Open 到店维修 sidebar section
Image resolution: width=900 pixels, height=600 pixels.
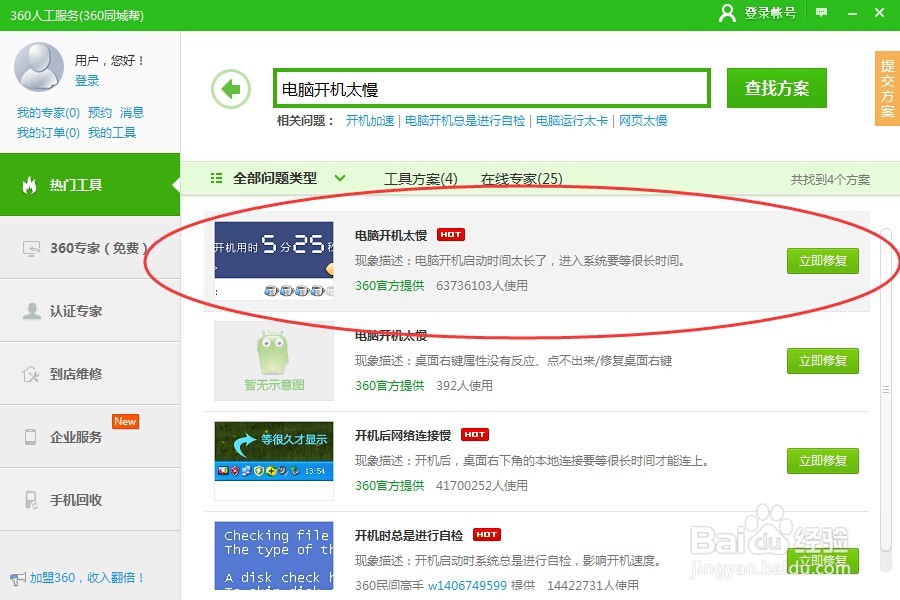[90, 374]
